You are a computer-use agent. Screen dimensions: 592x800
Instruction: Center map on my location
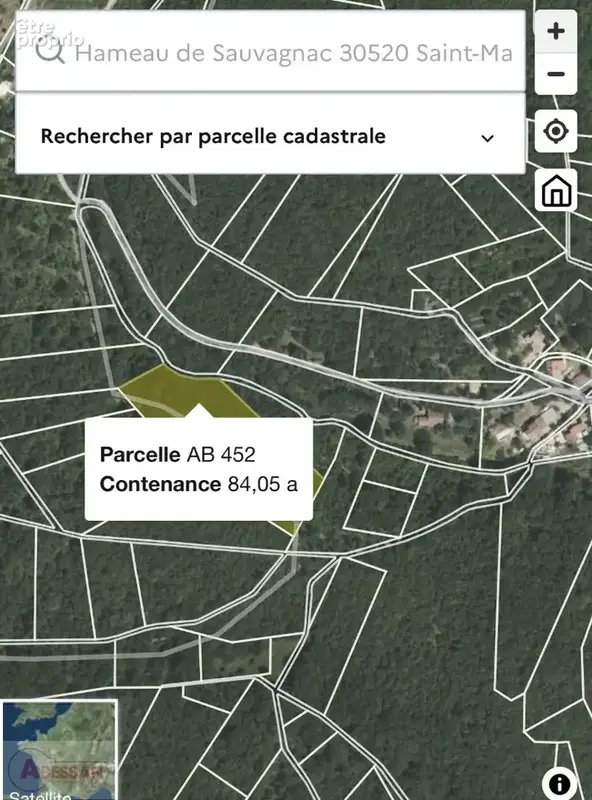click(556, 131)
